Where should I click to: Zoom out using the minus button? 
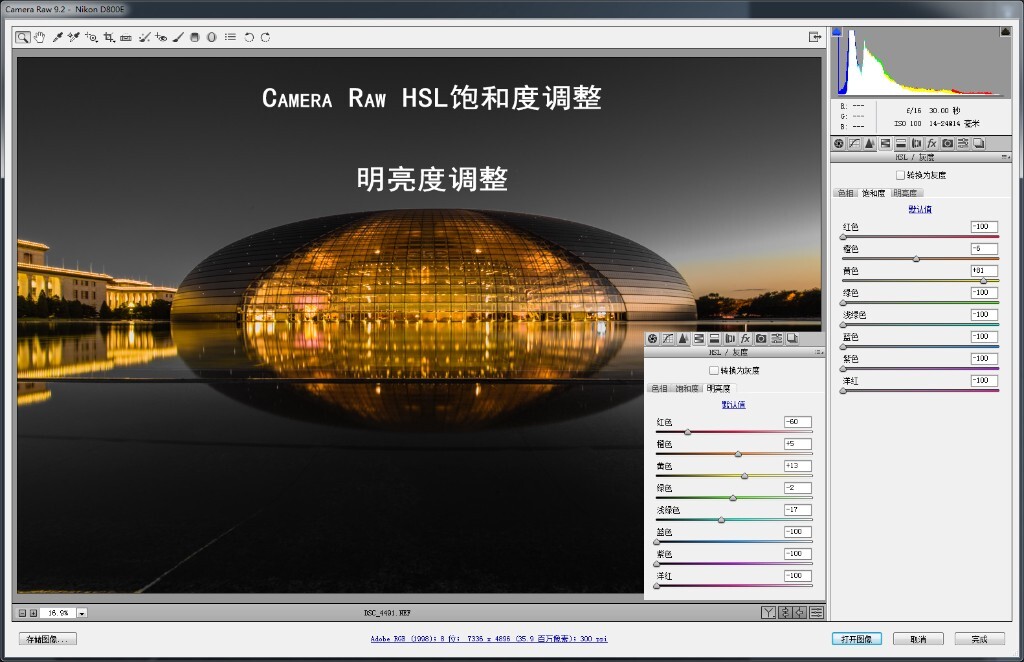tap(22, 613)
